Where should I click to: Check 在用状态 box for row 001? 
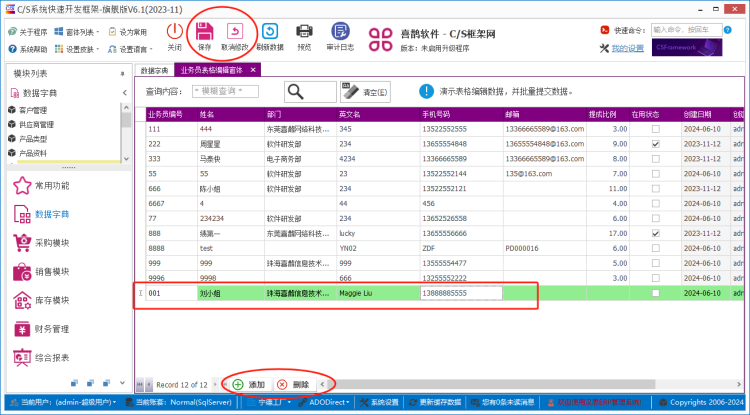coord(655,294)
